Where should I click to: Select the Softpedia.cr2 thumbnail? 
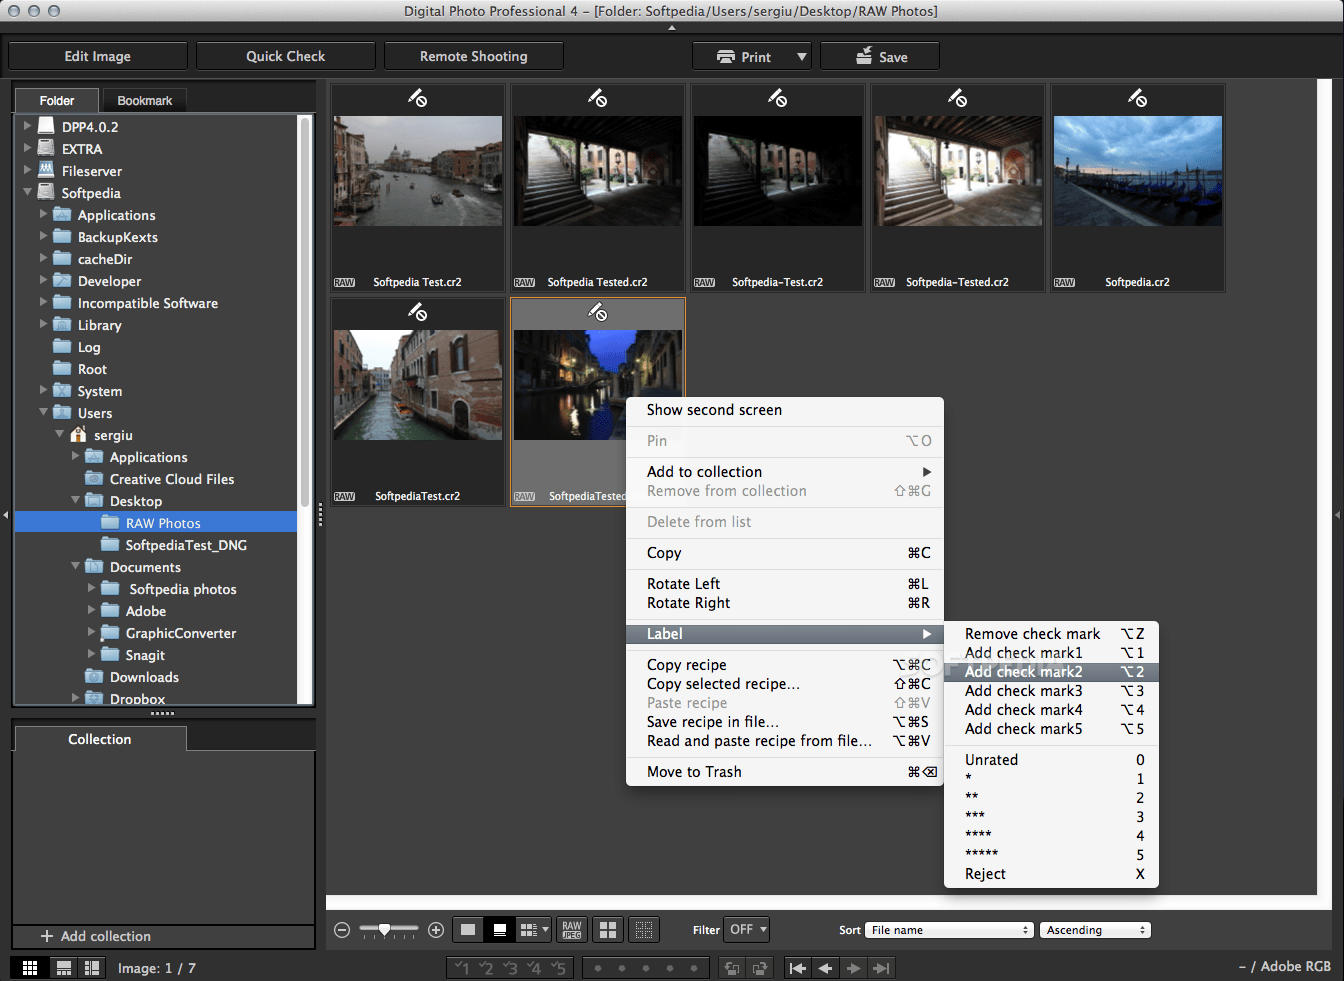1137,170
